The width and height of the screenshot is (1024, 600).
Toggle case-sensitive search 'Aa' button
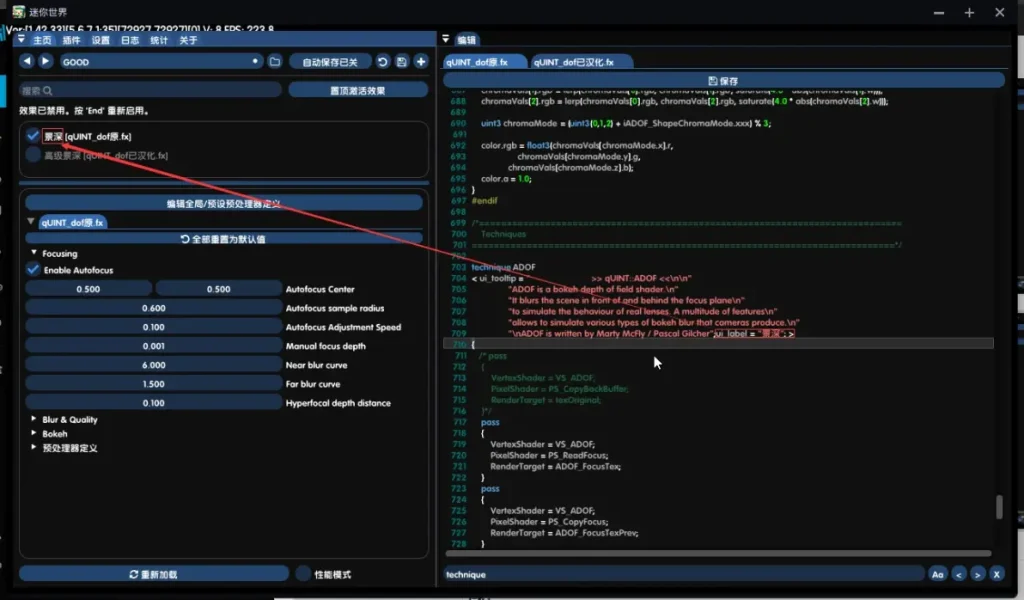937,574
